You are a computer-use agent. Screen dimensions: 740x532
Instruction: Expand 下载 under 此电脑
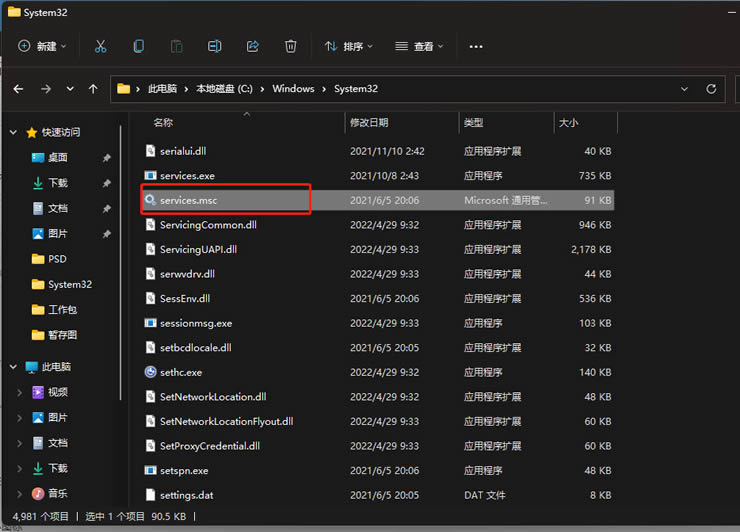coord(19,468)
